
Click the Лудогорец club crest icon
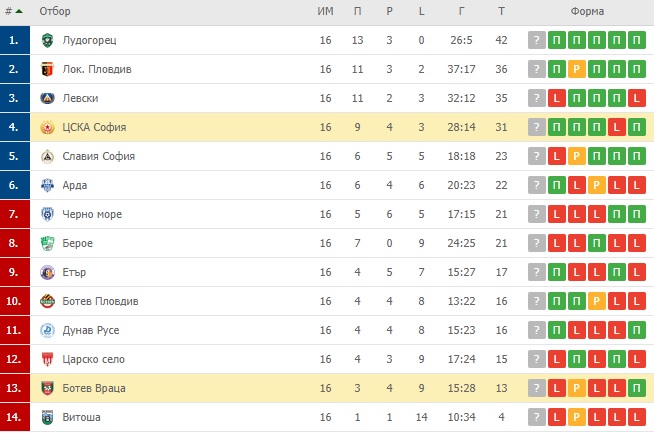coord(48,40)
